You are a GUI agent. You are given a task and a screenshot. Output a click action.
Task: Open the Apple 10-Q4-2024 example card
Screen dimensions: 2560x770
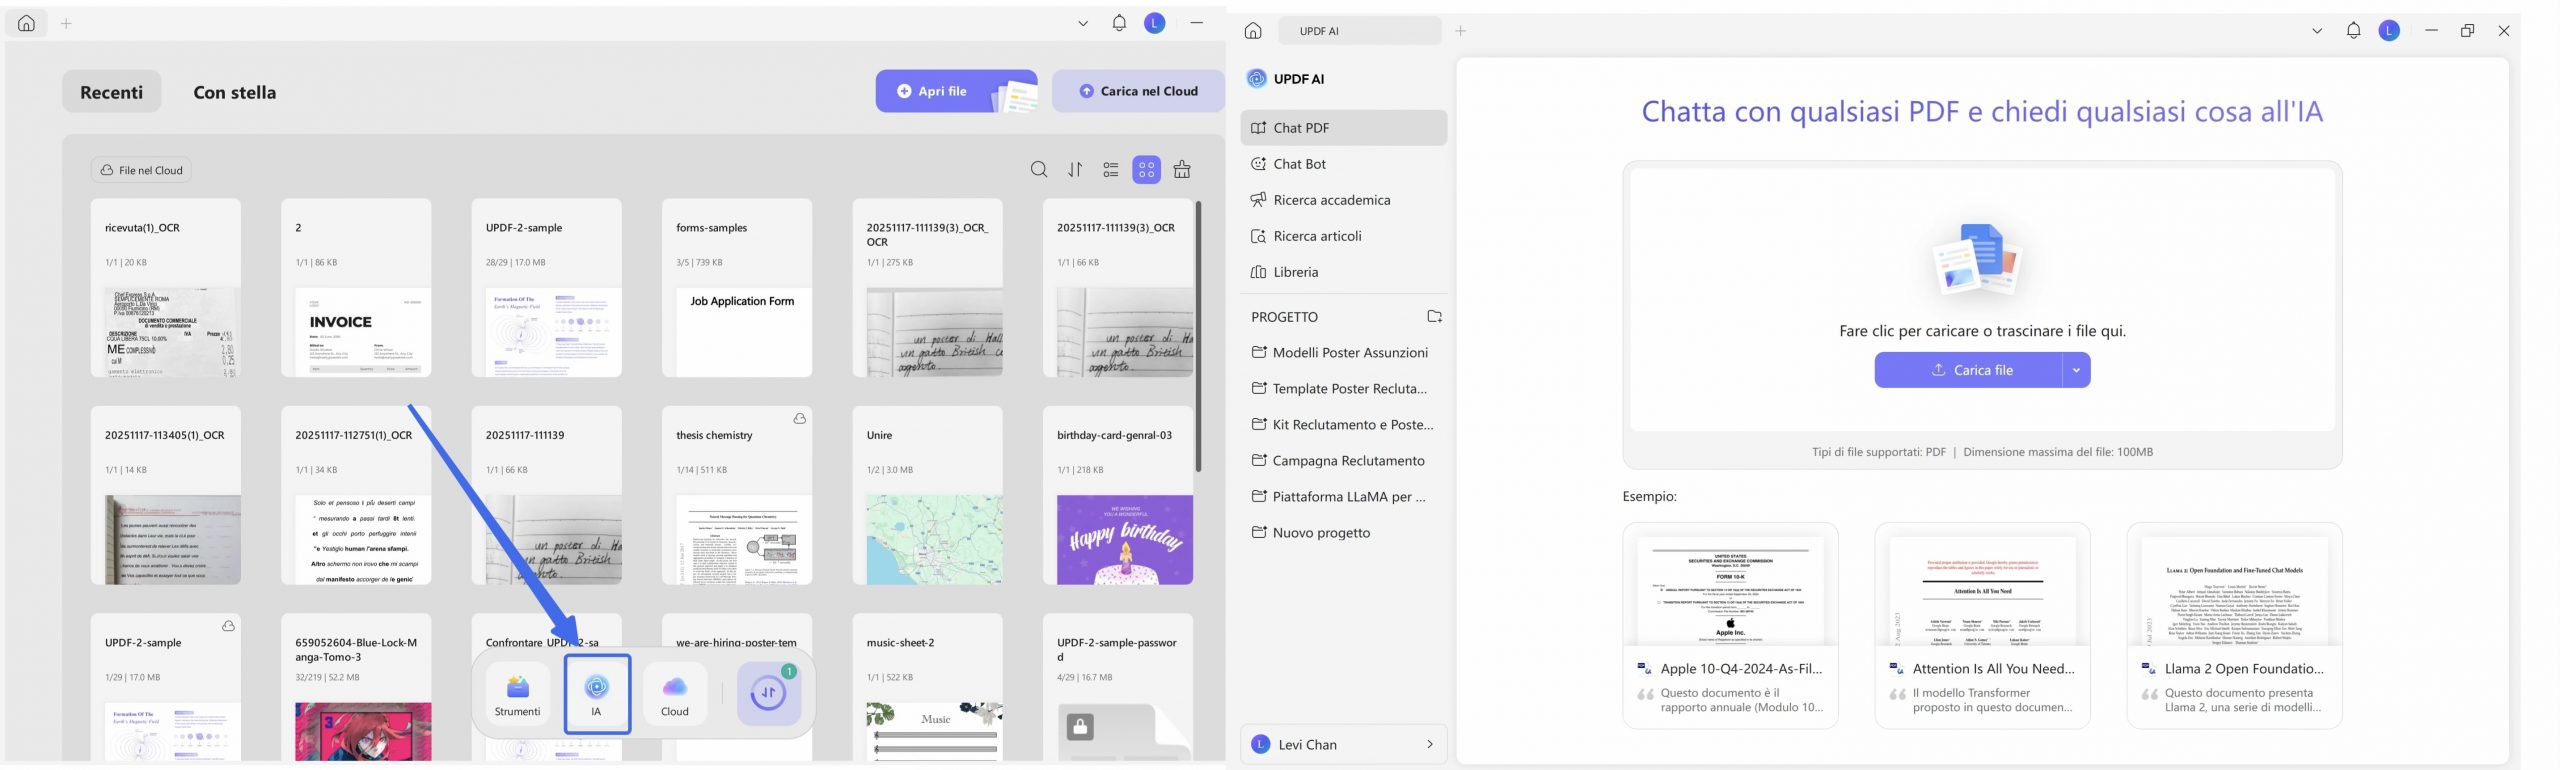(1731, 625)
